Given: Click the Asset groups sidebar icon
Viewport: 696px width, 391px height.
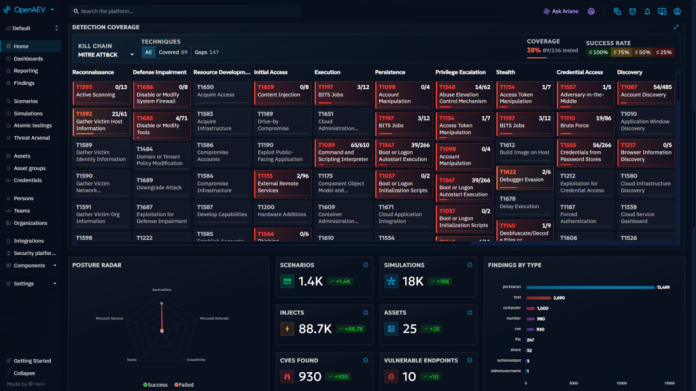Looking at the screenshot, I should [8, 168].
